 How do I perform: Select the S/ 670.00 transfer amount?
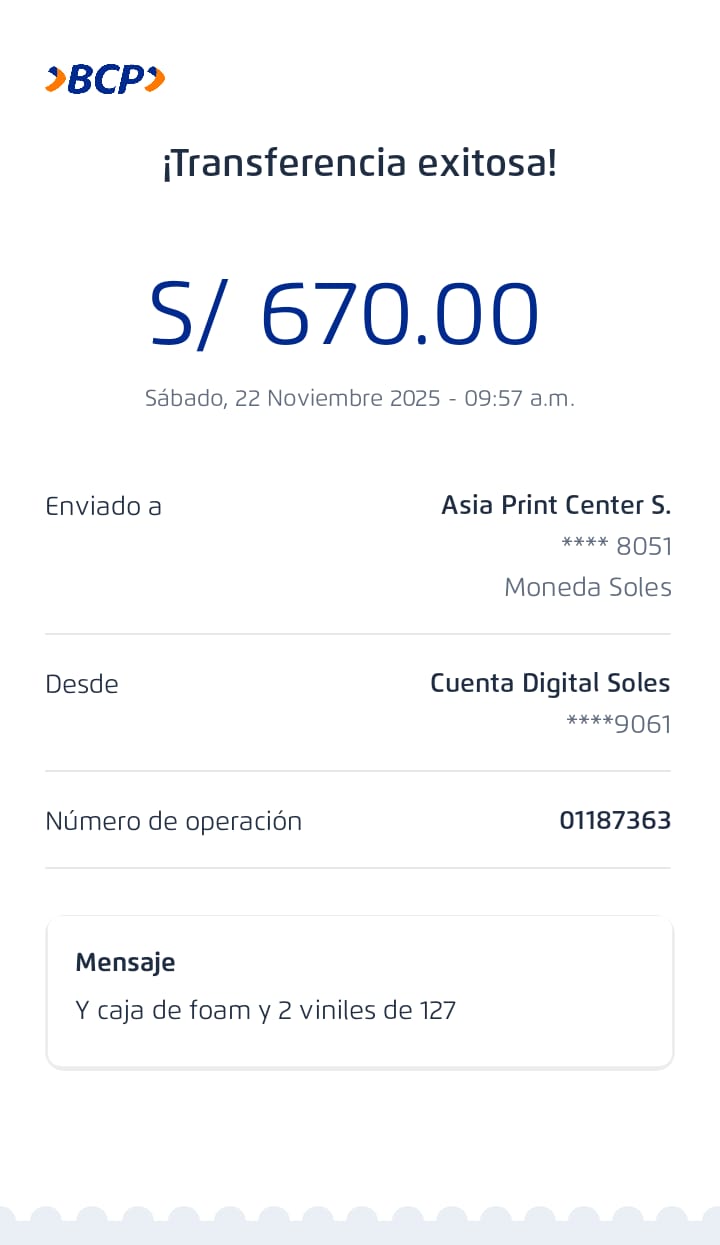pyautogui.click(x=345, y=314)
